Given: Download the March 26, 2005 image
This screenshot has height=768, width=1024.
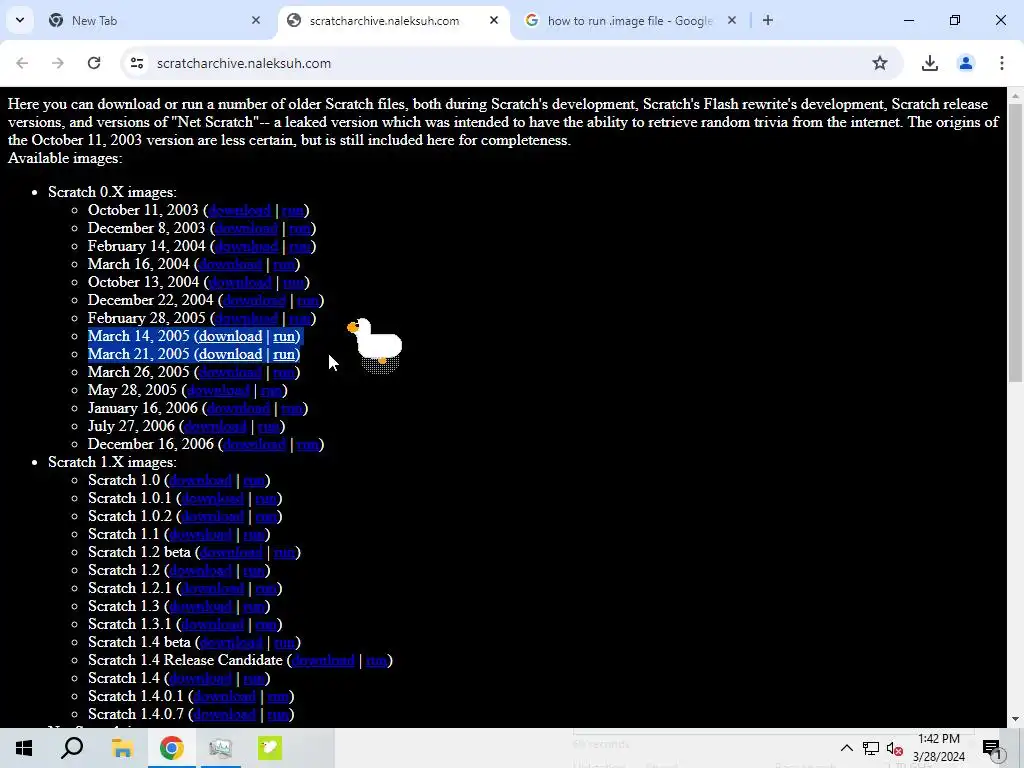Looking at the screenshot, I should click(231, 372).
